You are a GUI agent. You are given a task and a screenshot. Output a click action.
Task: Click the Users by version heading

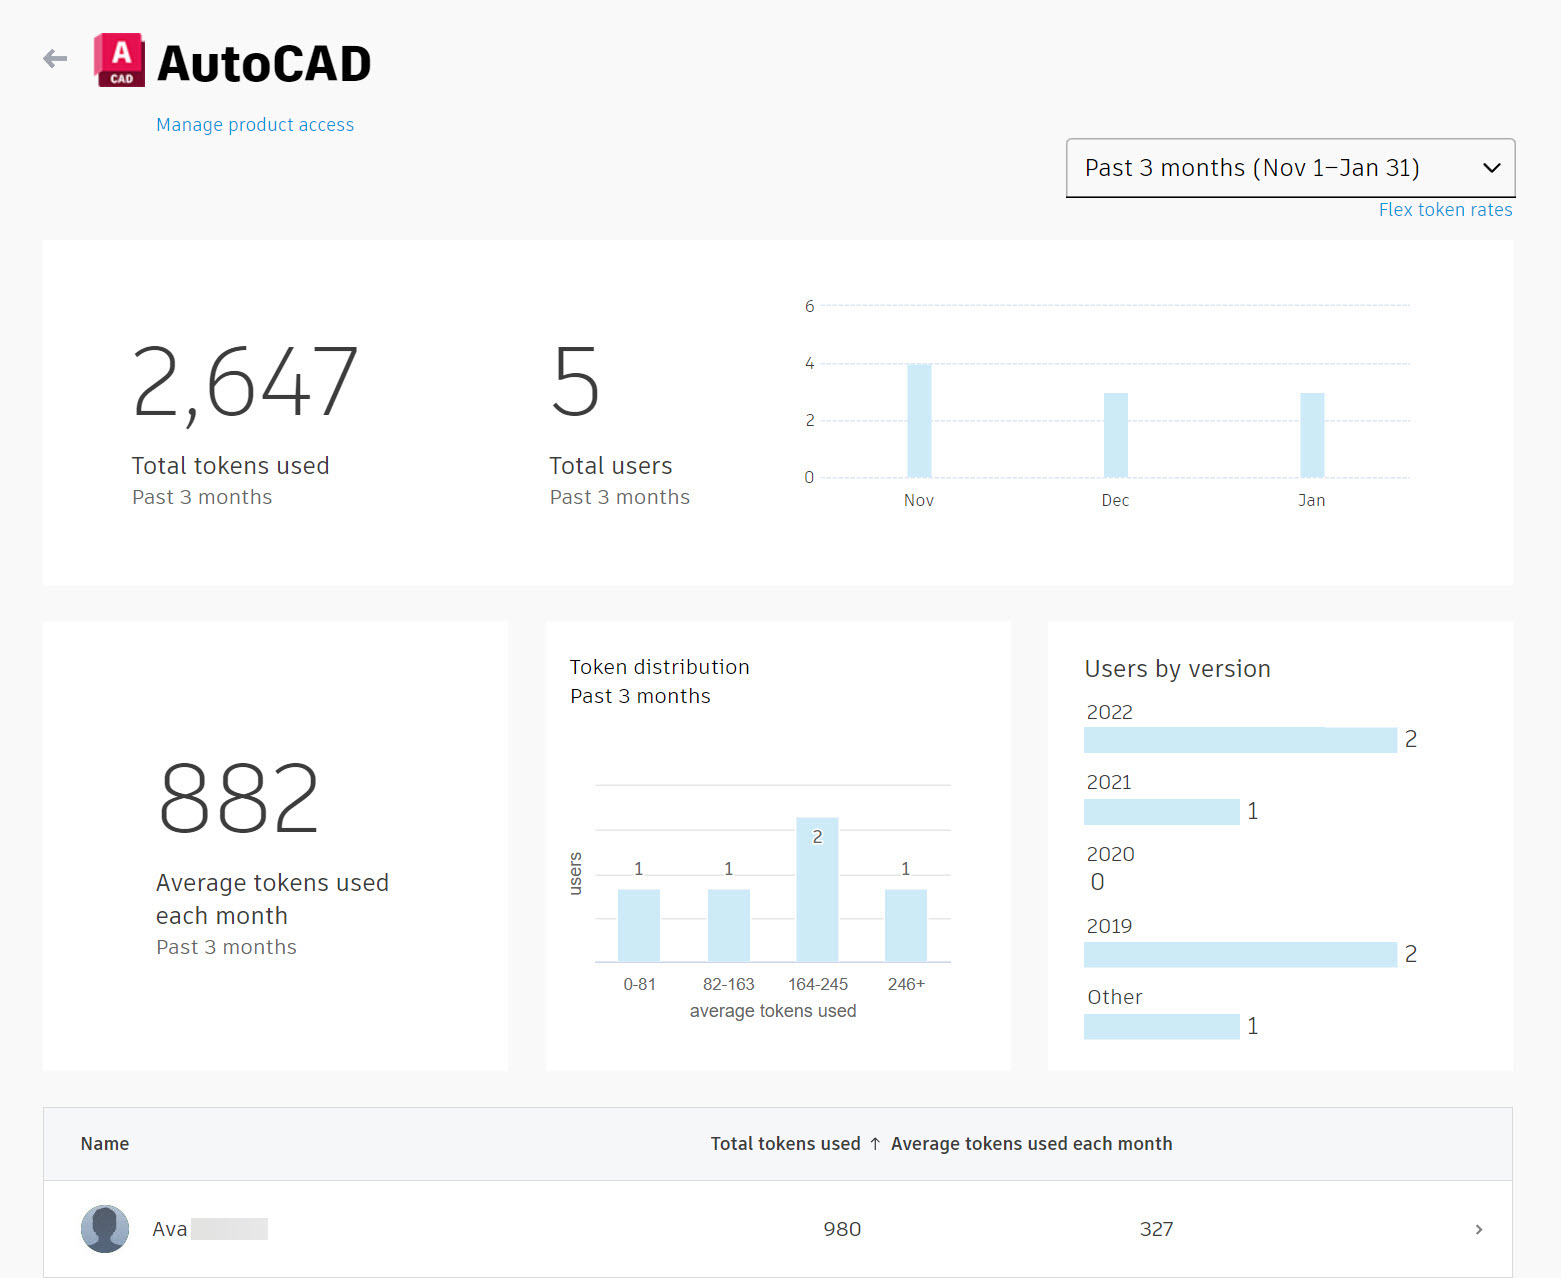pos(1177,669)
